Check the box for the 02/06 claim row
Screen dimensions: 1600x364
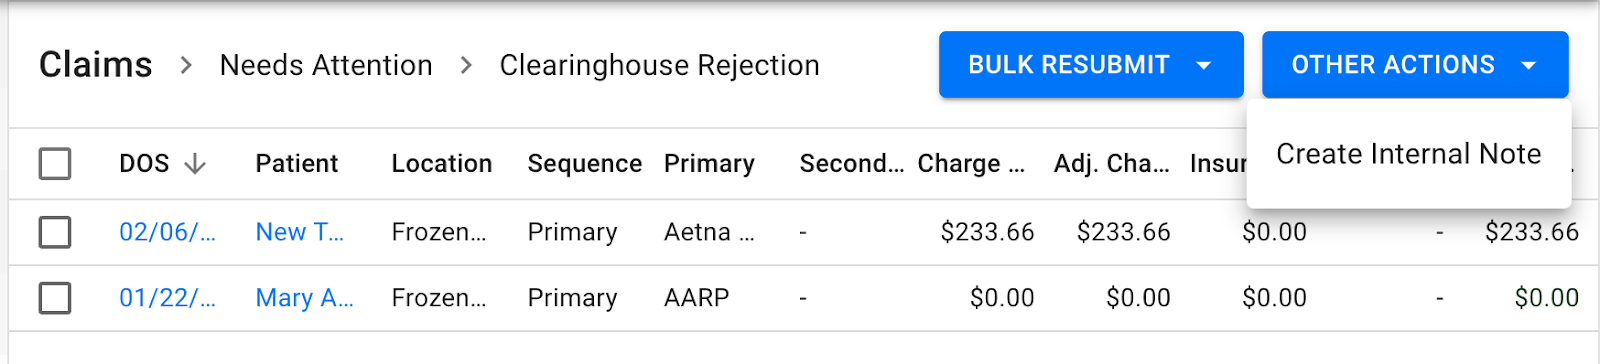point(55,232)
